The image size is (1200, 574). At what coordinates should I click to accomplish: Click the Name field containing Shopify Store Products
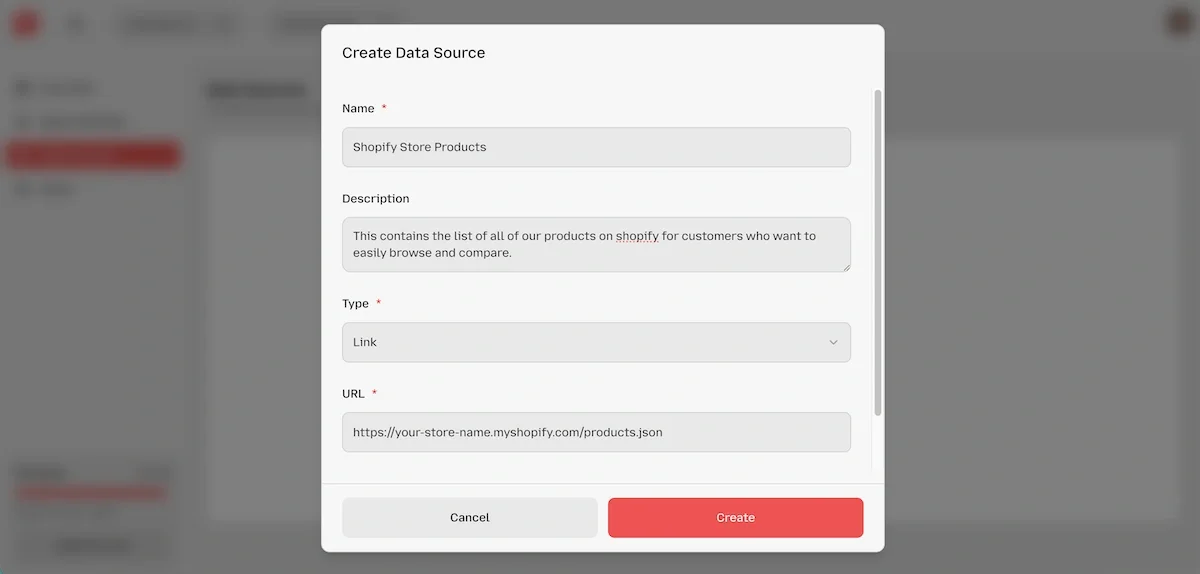click(x=596, y=147)
